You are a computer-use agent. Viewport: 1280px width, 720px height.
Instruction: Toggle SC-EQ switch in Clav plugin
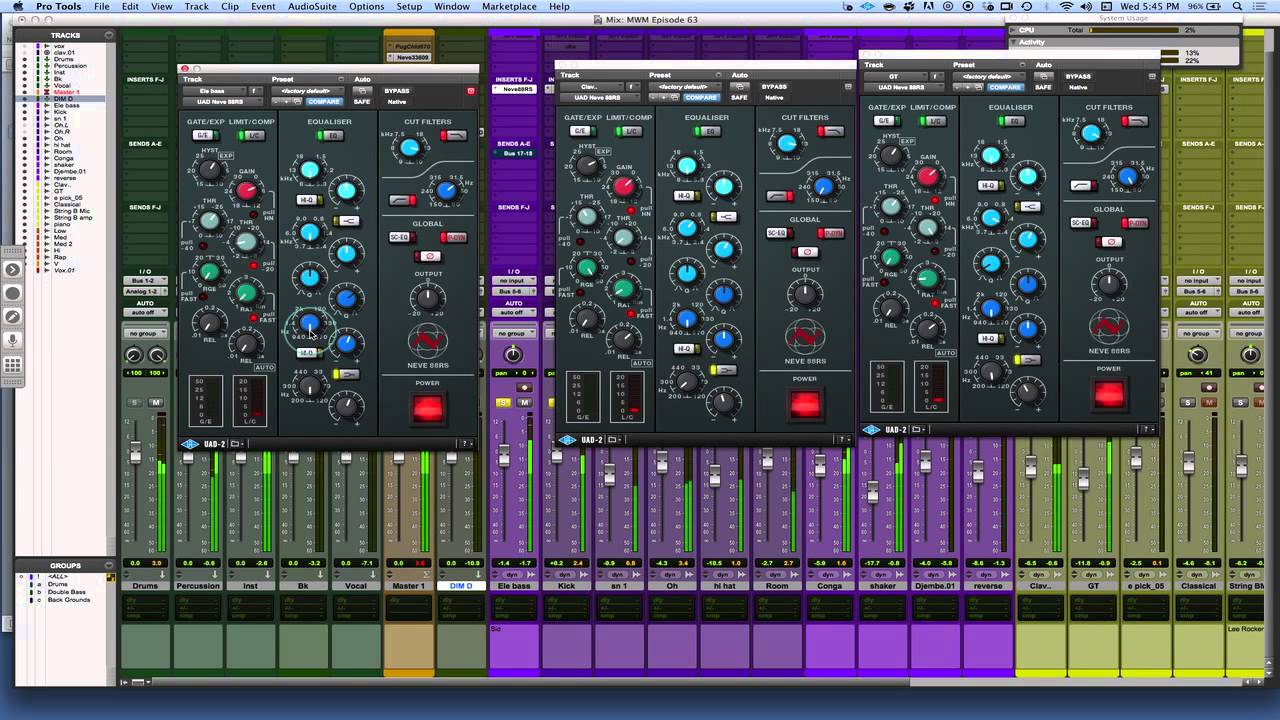(x=777, y=233)
